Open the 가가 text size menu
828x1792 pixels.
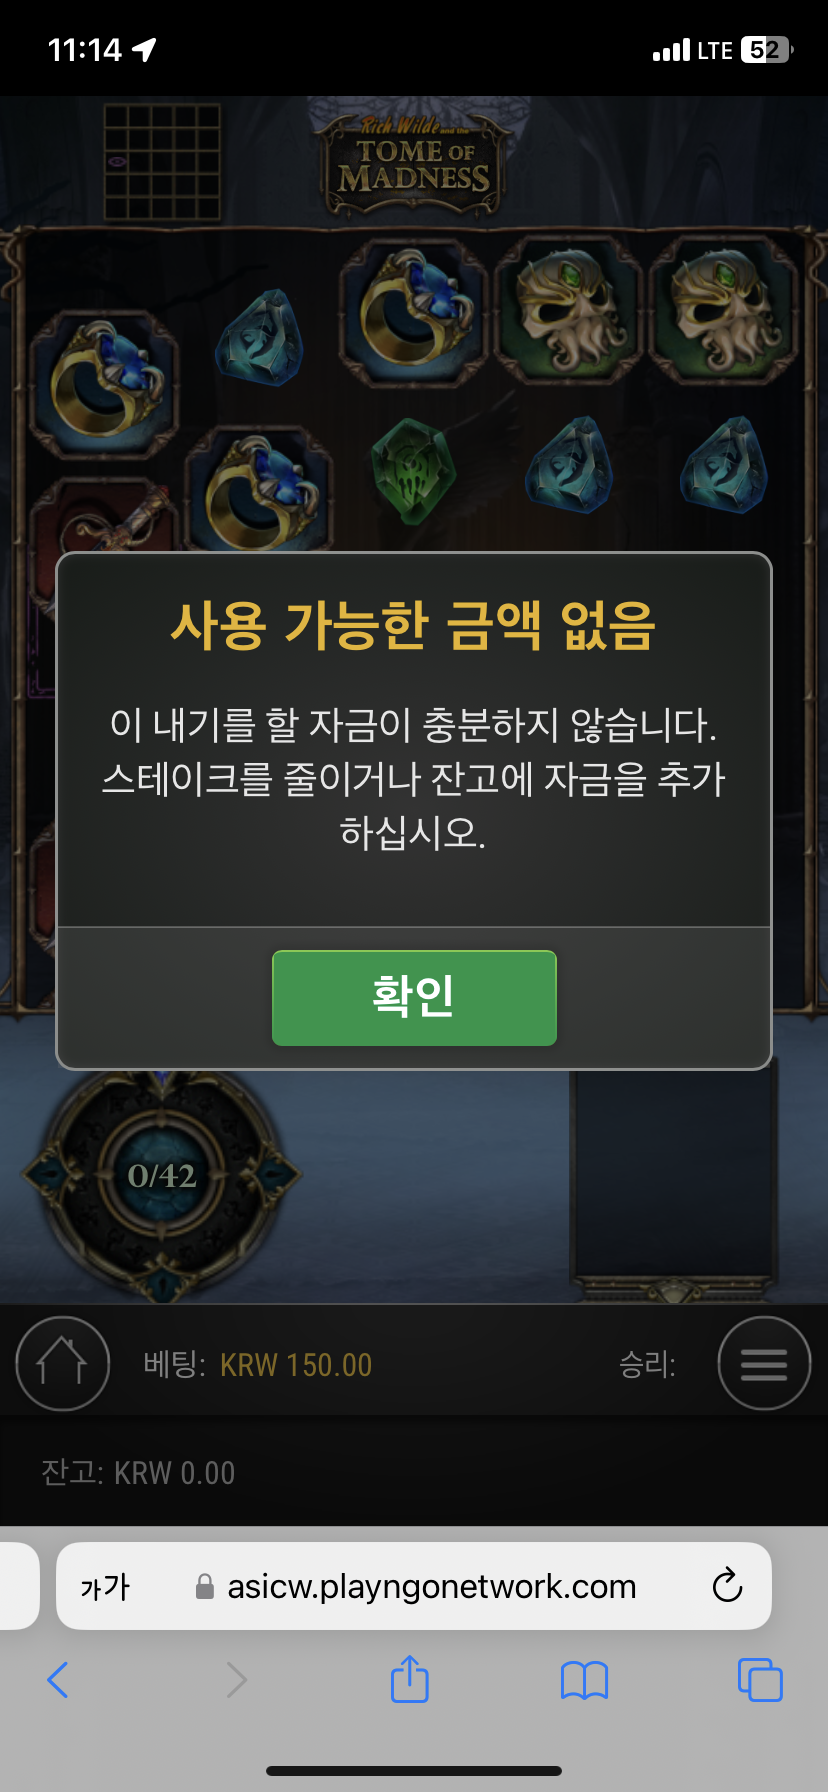[105, 1587]
